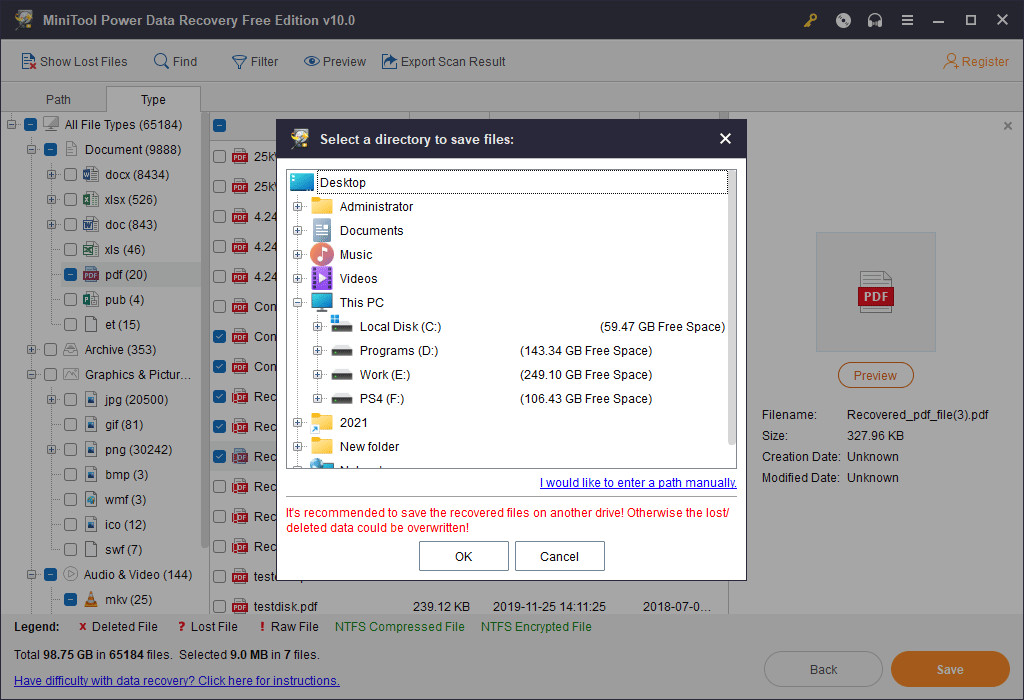Click Export Scan Result
Screen dimensions: 1024x700
(443, 61)
